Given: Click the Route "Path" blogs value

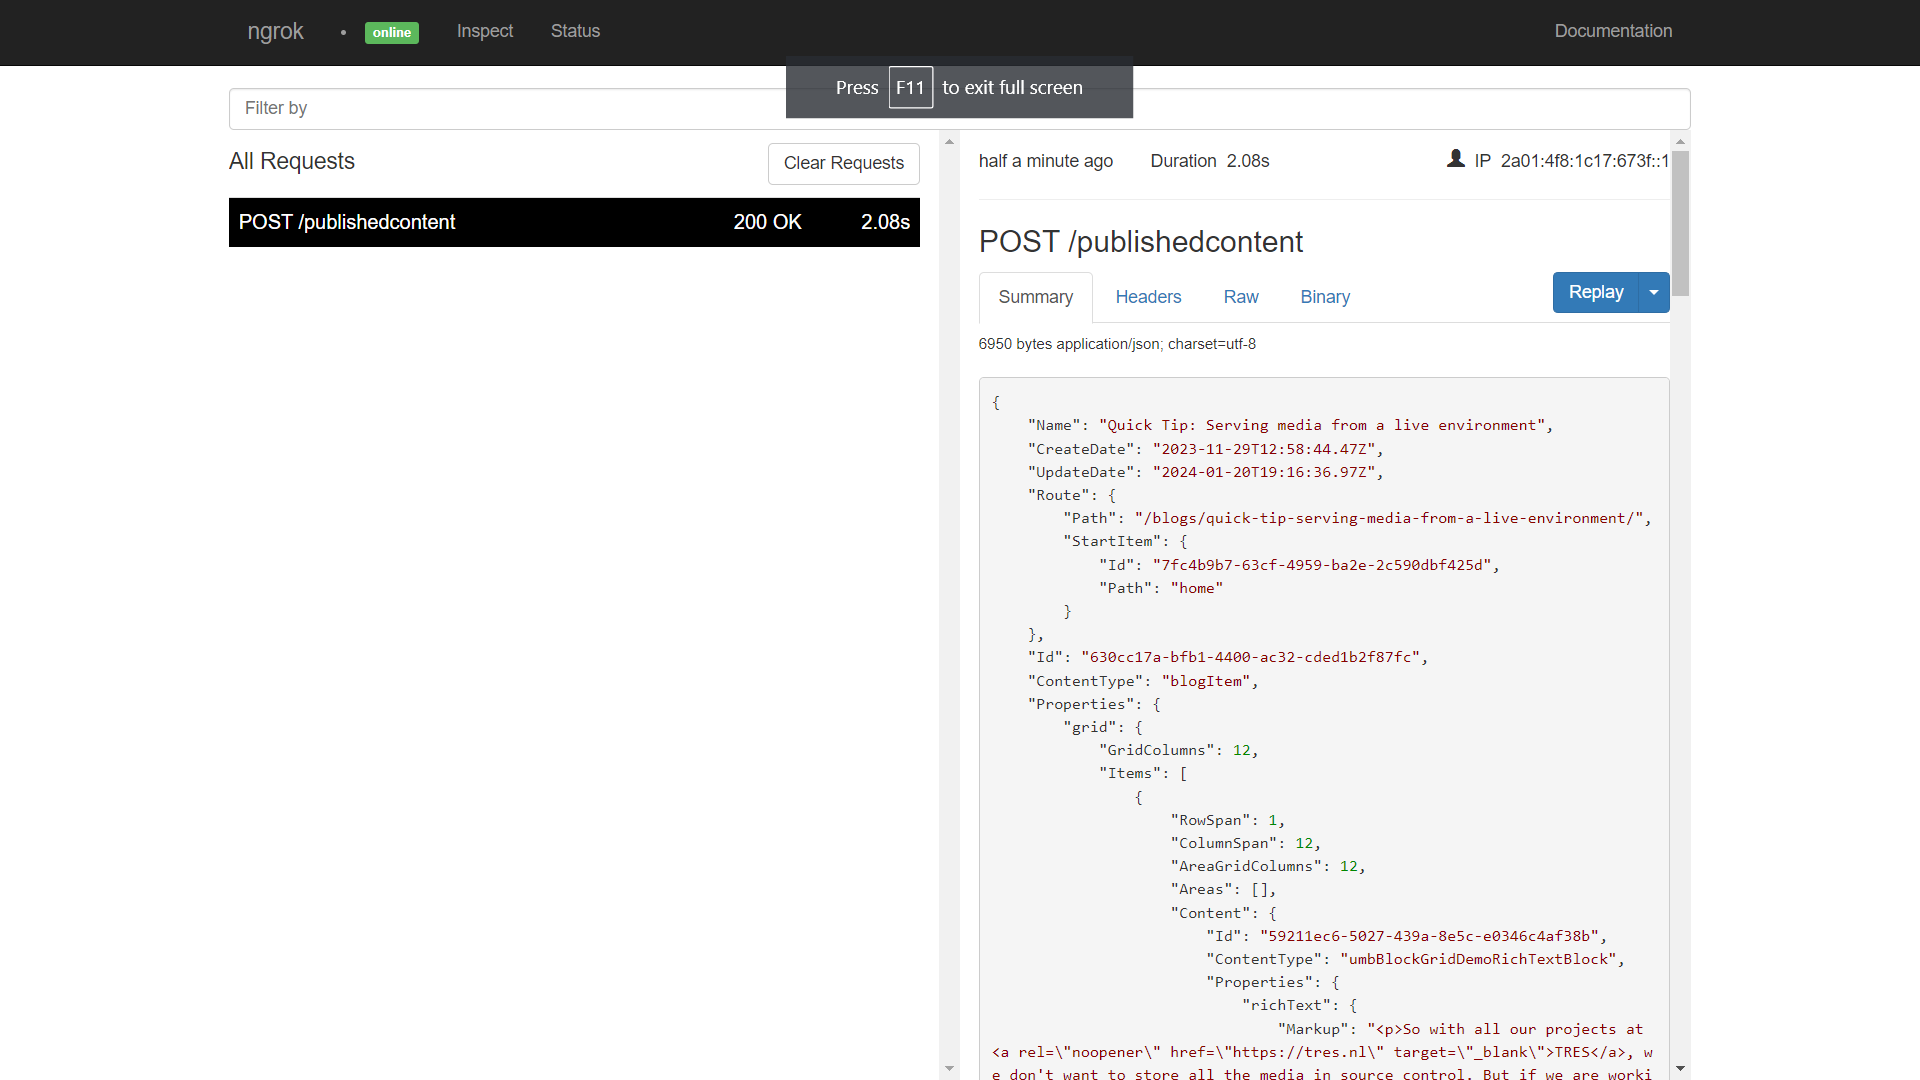Looking at the screenshot, I should (1389, 518).
